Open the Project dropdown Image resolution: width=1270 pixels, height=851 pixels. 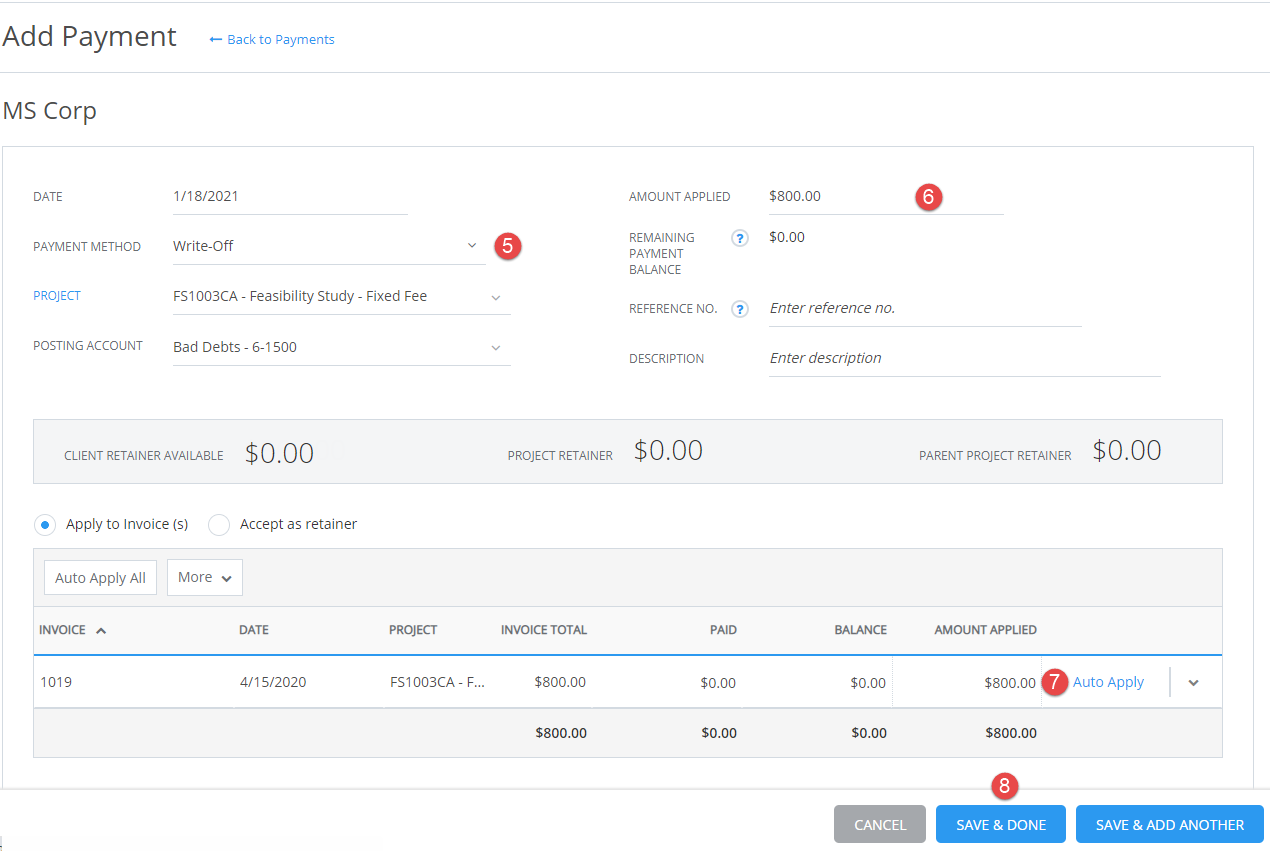point(496,296)
